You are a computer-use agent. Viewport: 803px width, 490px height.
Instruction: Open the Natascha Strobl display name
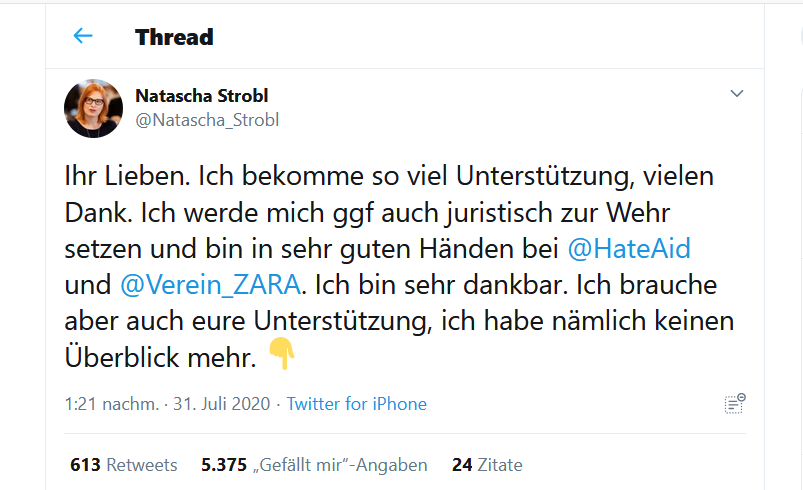(202, 96)
